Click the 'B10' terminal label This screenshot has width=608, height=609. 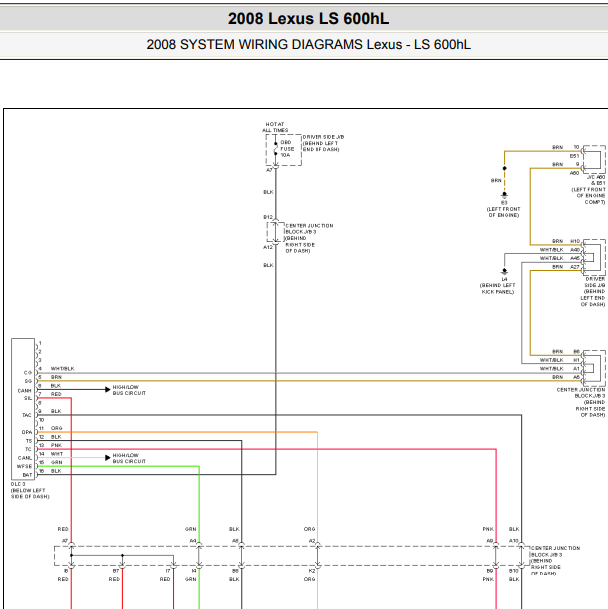[x=514, y=571]
